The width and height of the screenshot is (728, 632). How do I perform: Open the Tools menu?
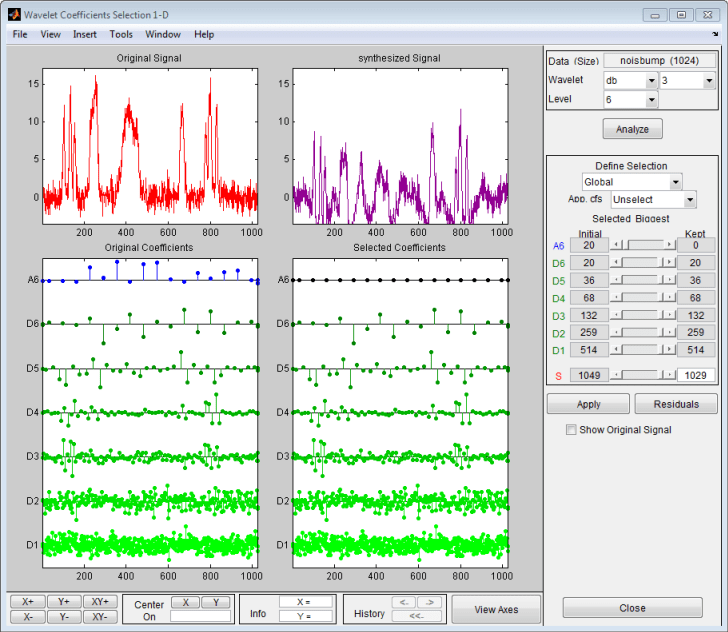(x=121, y=34)
